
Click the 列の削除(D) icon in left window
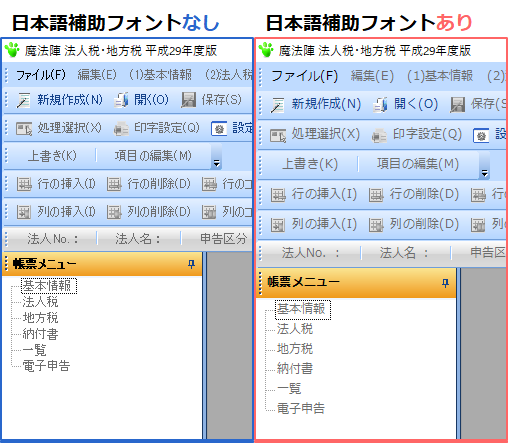point(114,212)
